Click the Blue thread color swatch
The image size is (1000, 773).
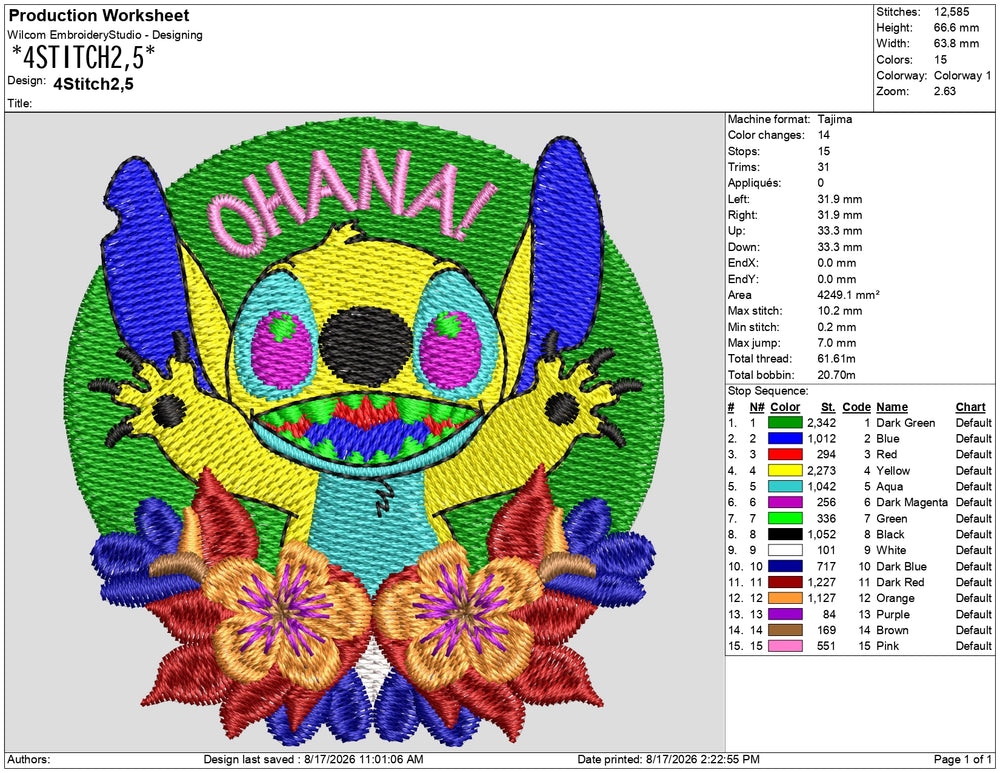tap(785, 439)
